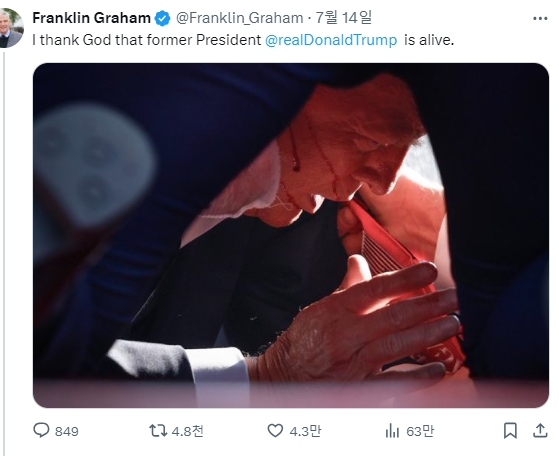Click the Franklin Graham display name
Screen dimensions: 559x456
91,18
